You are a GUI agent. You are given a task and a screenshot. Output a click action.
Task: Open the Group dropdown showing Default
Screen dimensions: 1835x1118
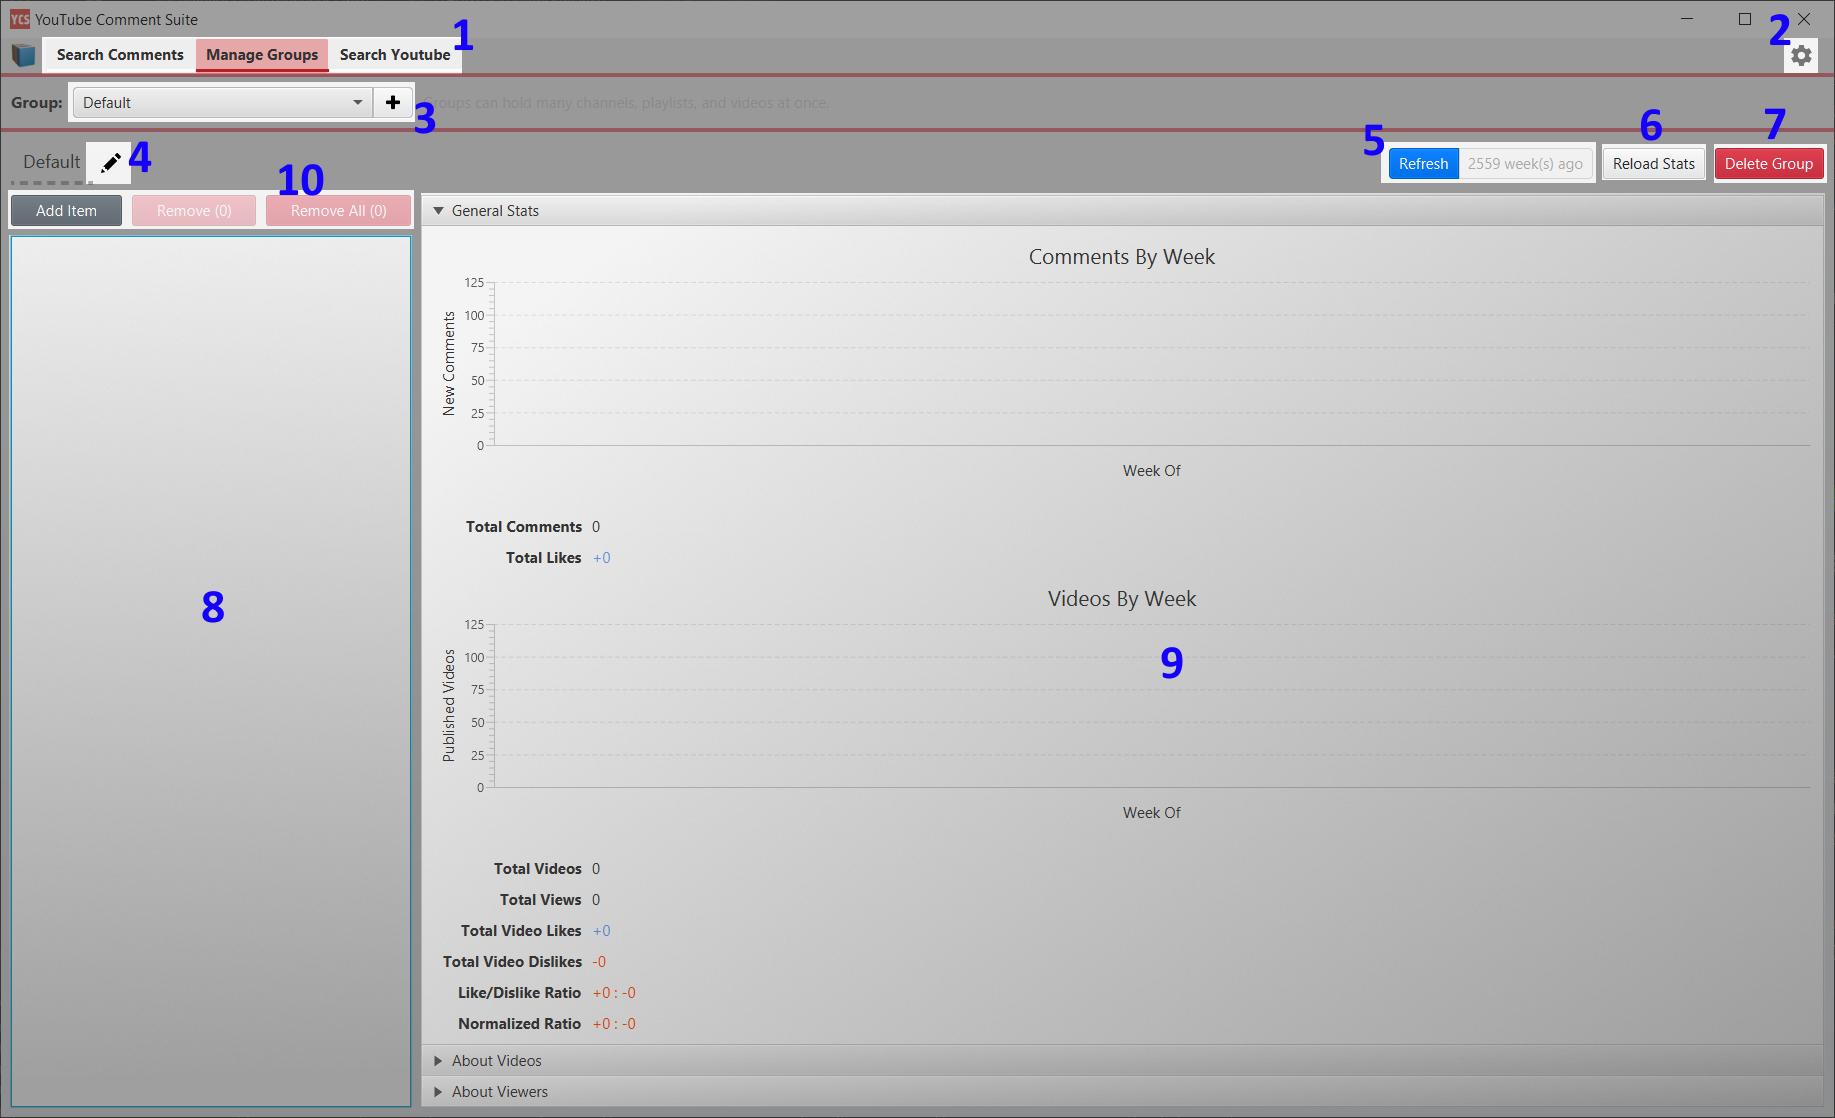pyautogui.click(x=222, y=102)
